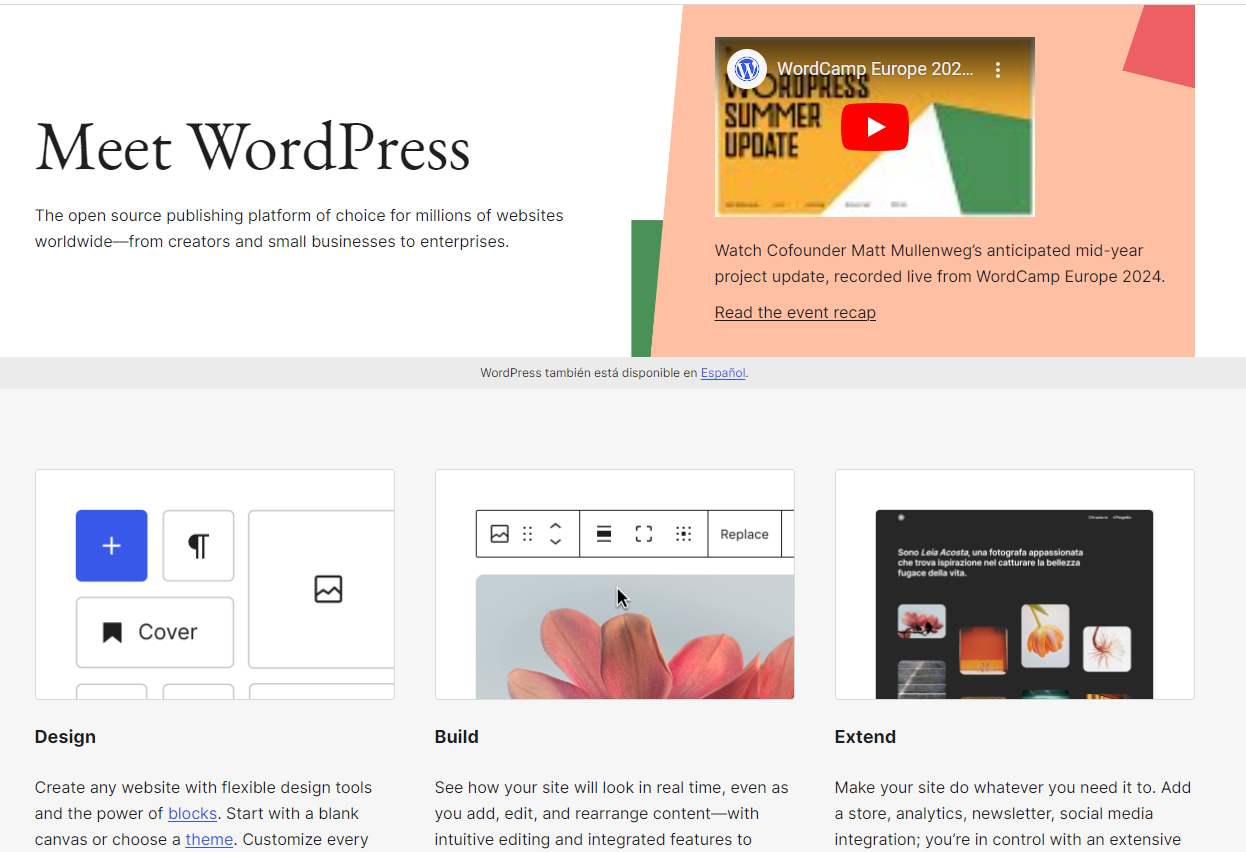Click the Design card preview image
1246x852 pixels.
pos(215,584)
